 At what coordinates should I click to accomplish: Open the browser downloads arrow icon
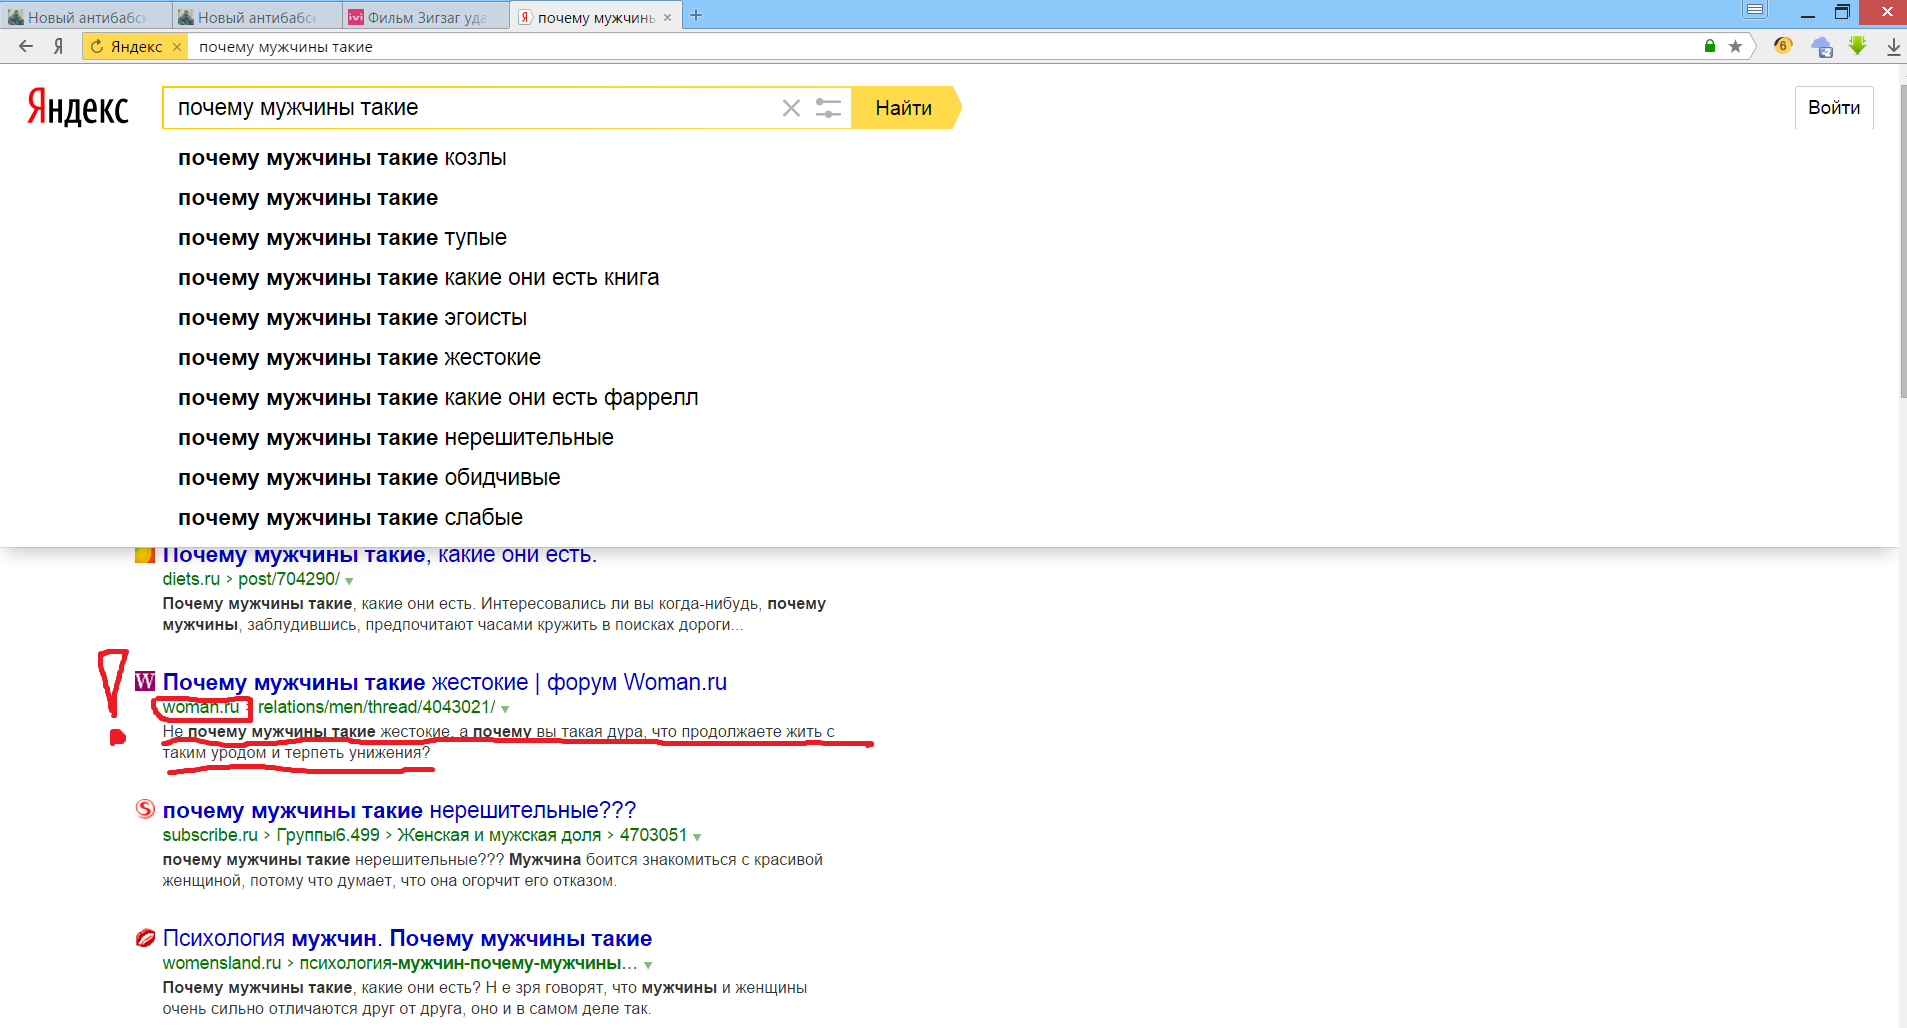(x=1893, y=46)
